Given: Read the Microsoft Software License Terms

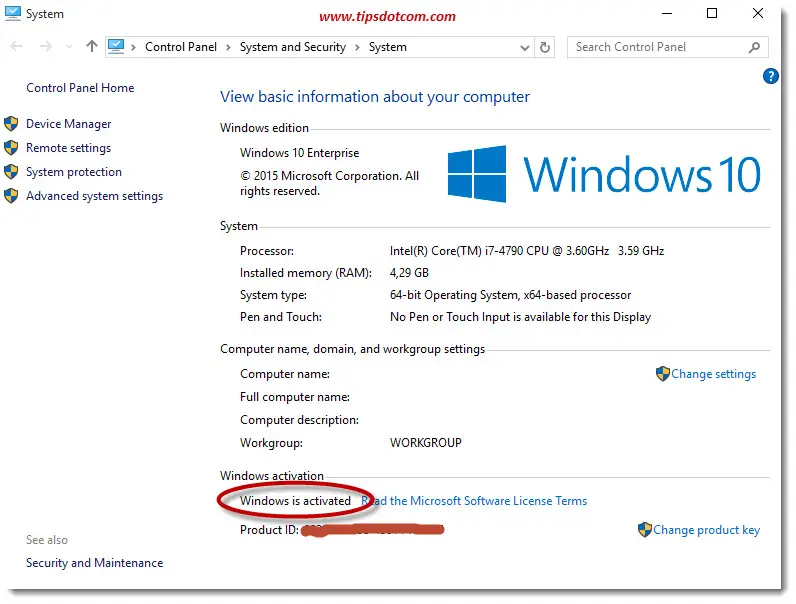Looking at the screenshot, I should pos(474,501).
